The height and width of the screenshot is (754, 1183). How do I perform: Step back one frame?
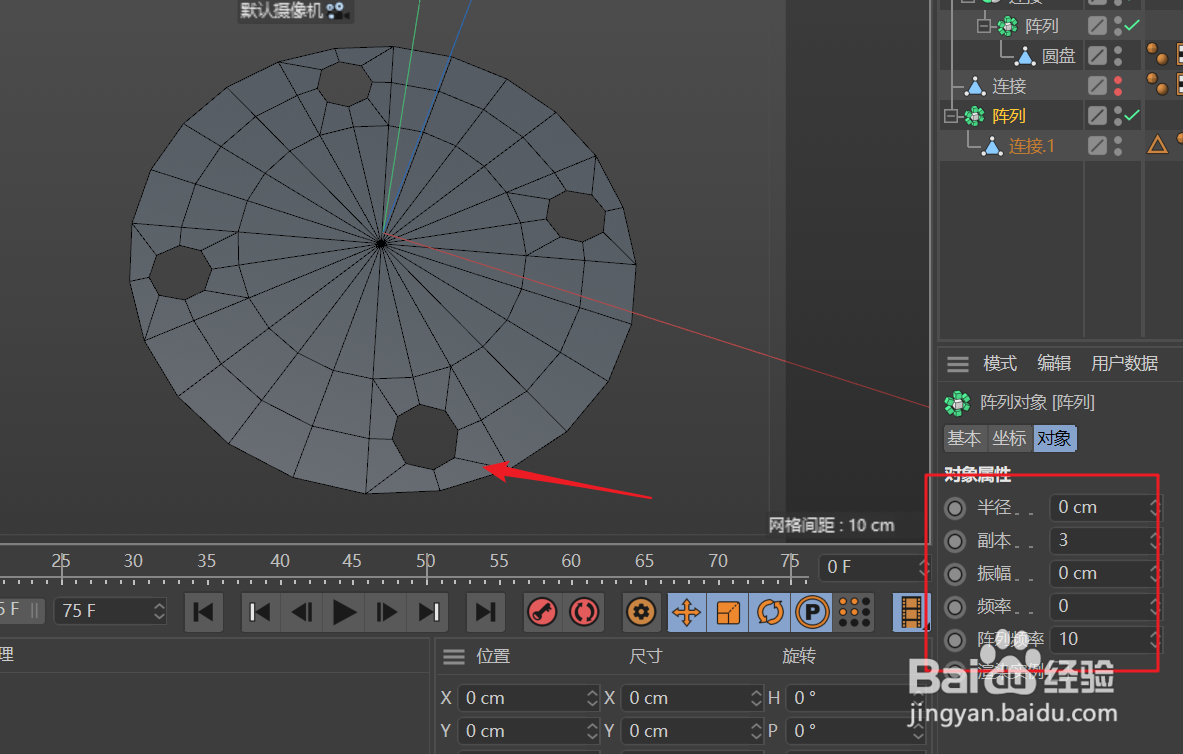[302, 612]
